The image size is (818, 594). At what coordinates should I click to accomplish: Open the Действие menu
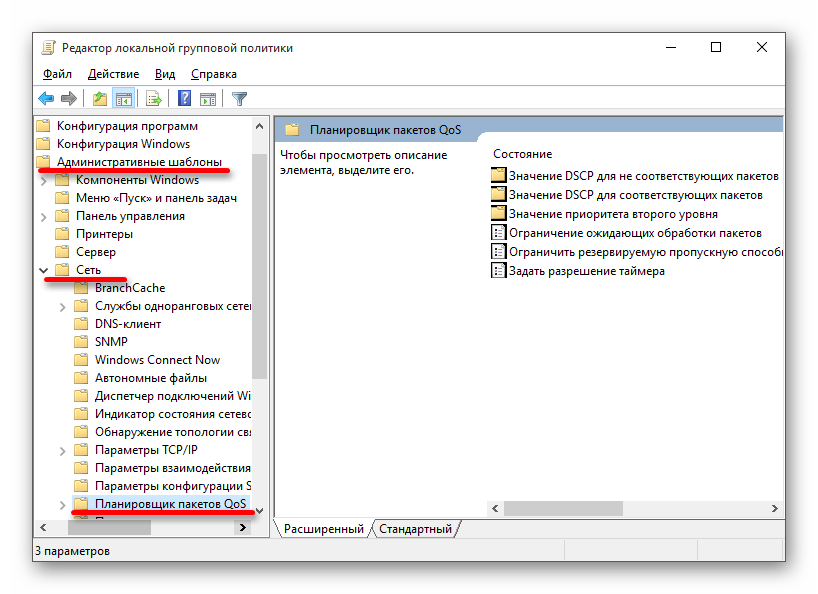tap(113, 74)
